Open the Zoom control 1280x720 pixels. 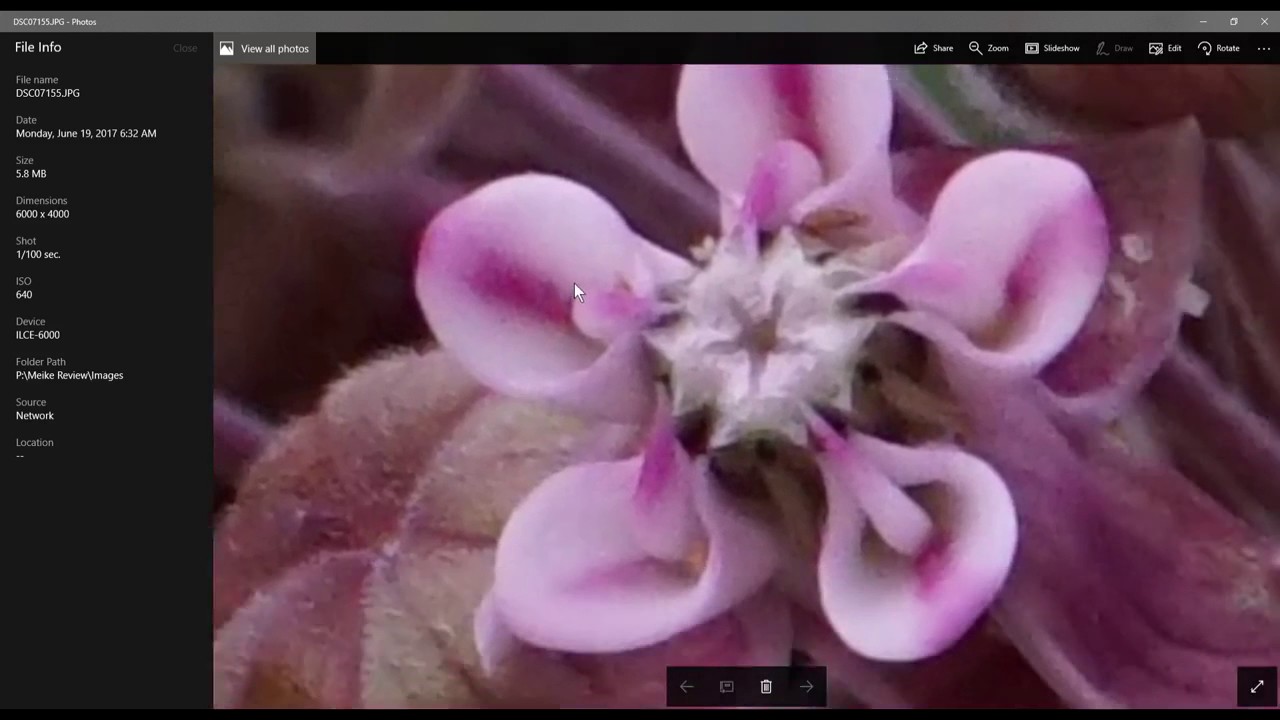tap(988, 48)
